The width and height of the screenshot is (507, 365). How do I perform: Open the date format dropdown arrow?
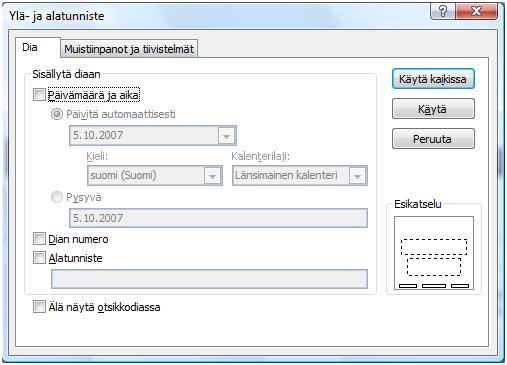pos(226,136)
